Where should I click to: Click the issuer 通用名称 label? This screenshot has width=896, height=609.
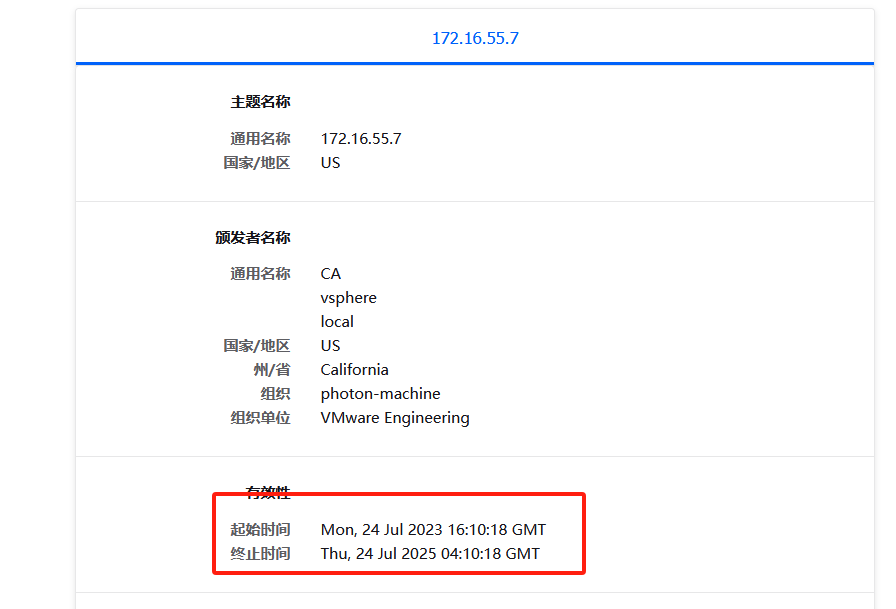tap(261, 274)
